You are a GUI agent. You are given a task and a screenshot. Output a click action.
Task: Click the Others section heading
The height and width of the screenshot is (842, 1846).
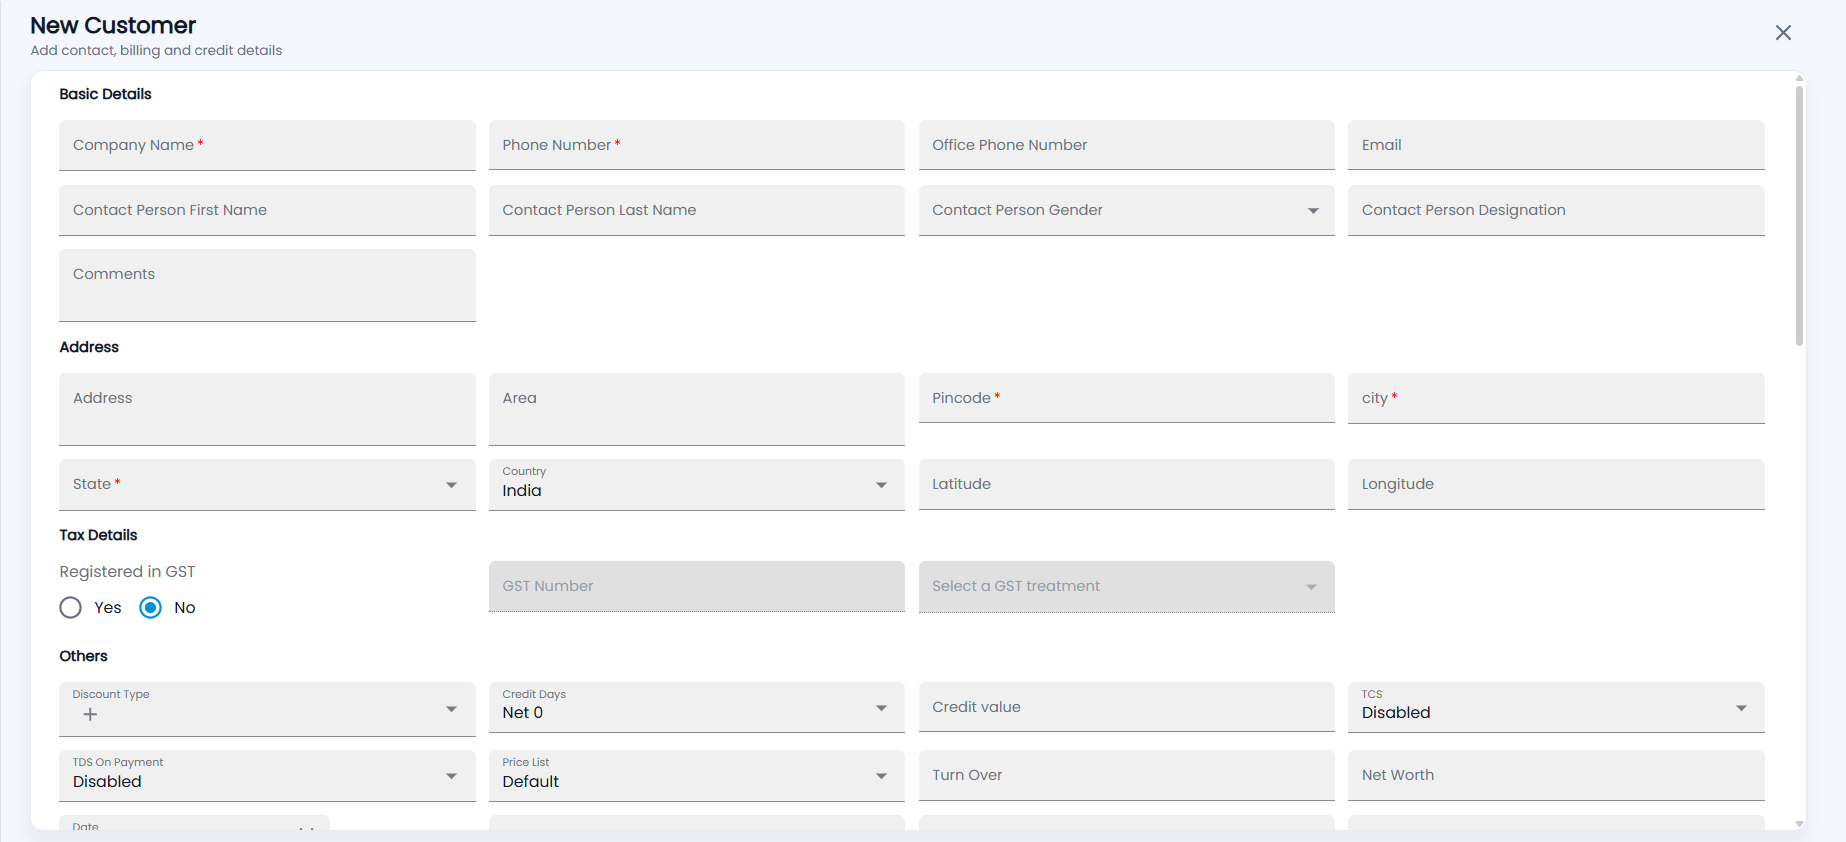tap(83, 656)
